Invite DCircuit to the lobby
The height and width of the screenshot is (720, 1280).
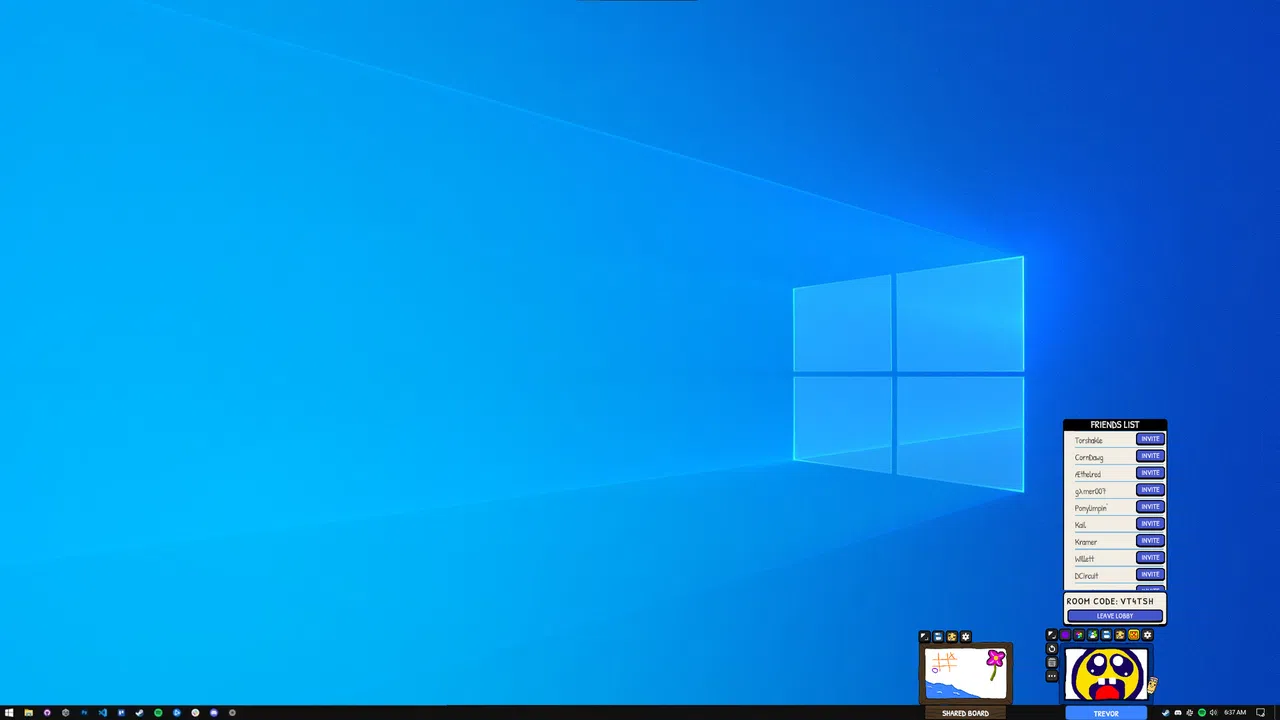[x=1150, y=575]
